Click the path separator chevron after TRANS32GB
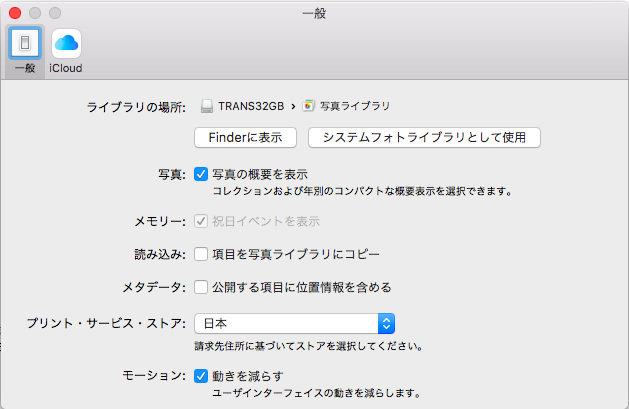The image size is (629, 409). [293, 107]
